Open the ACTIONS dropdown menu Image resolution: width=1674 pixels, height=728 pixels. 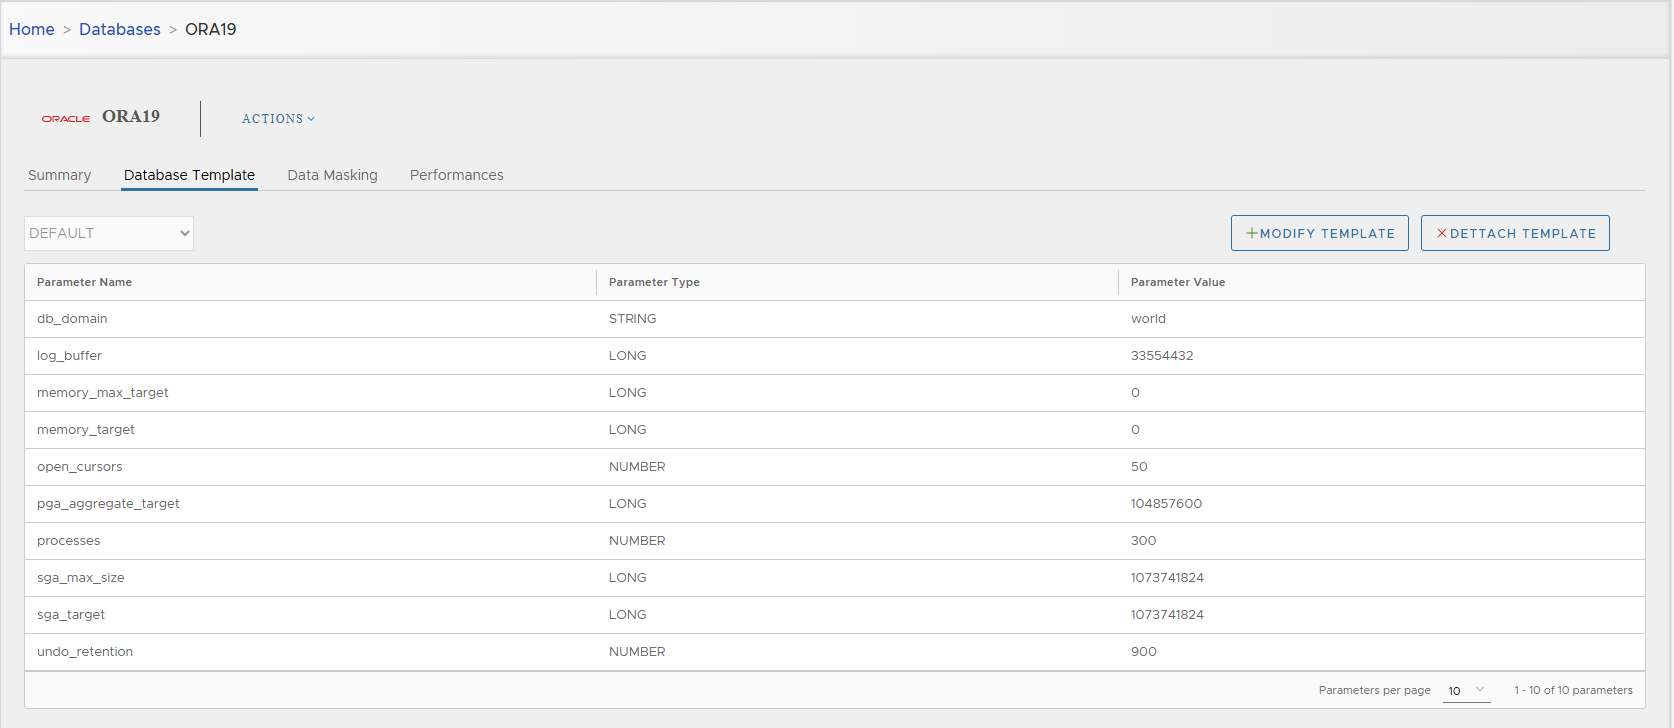click(x=278, y=119)
